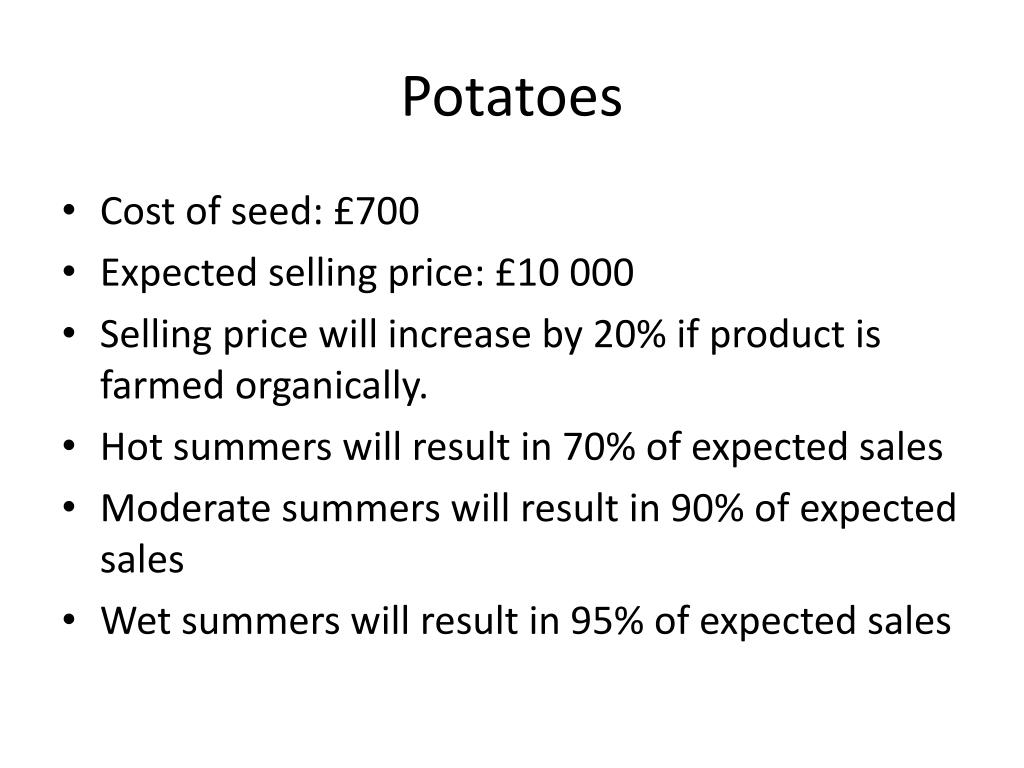Click the bullet before Selling price will increase
This screenshot has height=768, width=1024.
coord(70,334)
